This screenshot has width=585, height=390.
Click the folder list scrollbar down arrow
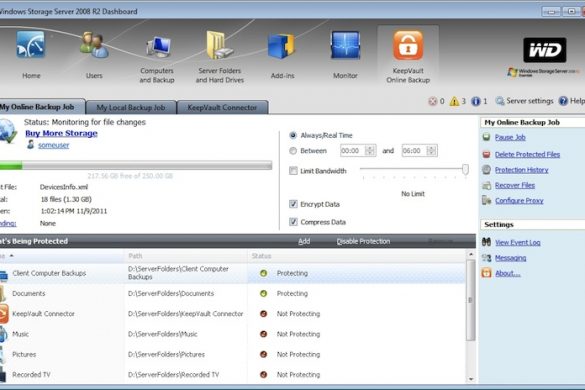pyautogui.click(x=471, y=378)
